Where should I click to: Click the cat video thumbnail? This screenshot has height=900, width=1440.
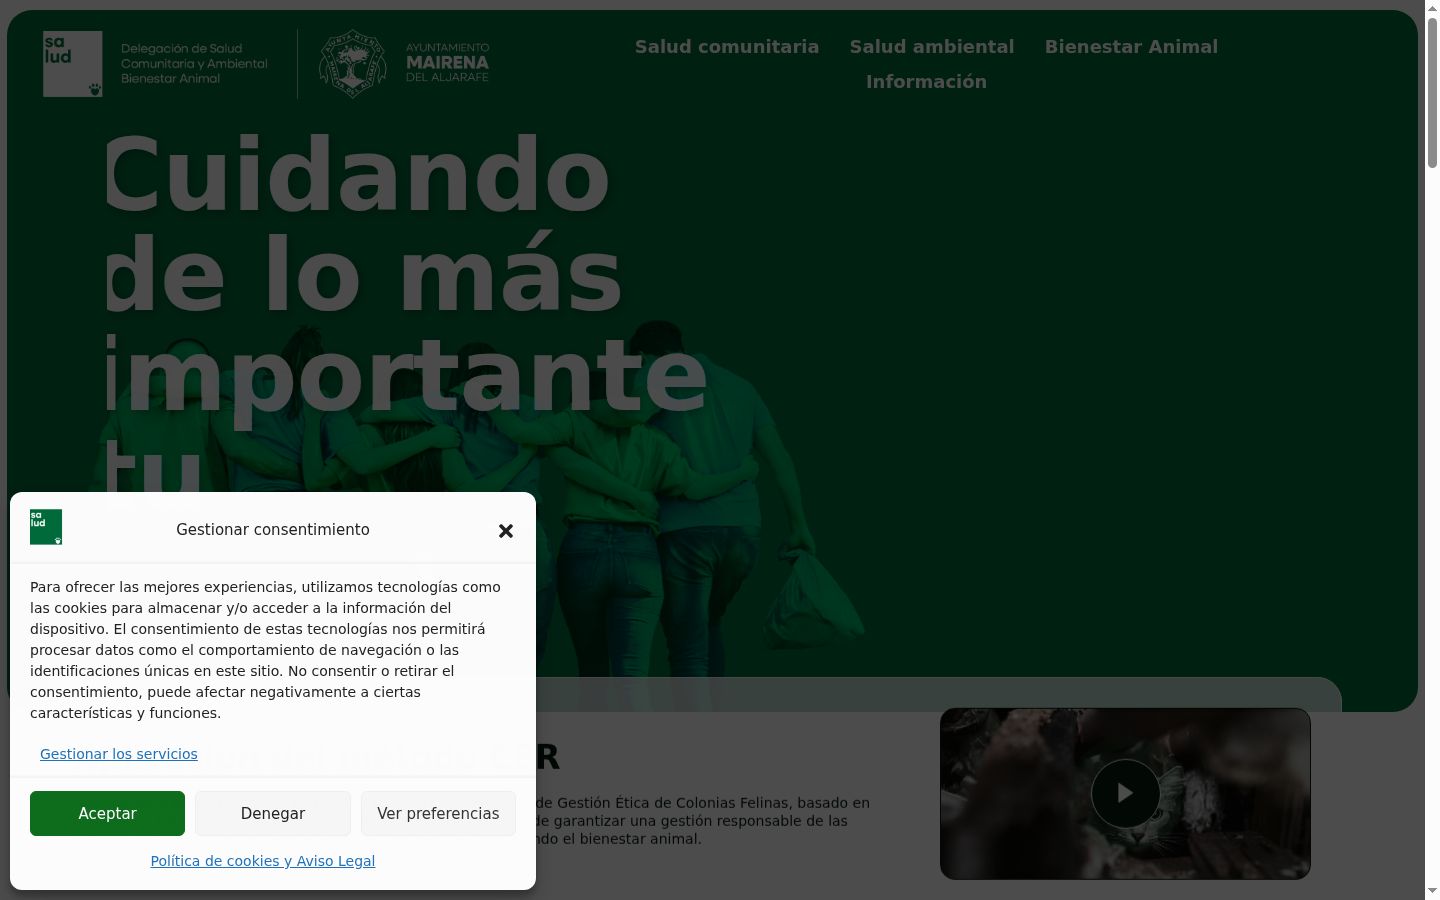[1125, 794]
